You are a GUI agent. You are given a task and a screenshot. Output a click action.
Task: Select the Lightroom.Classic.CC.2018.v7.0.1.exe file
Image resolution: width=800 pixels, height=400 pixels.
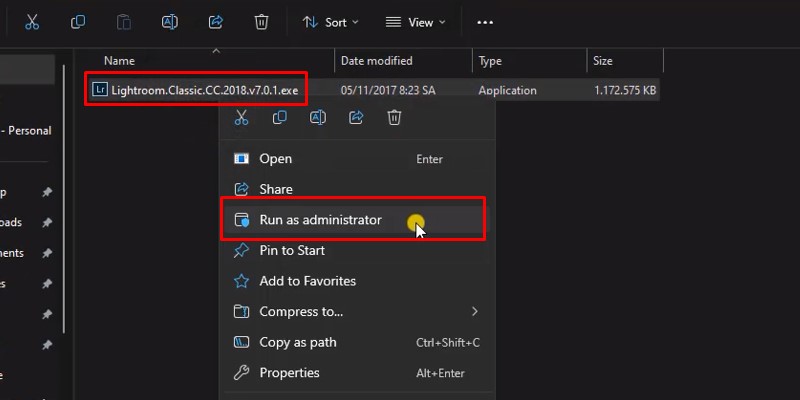[x=205, y=90]
